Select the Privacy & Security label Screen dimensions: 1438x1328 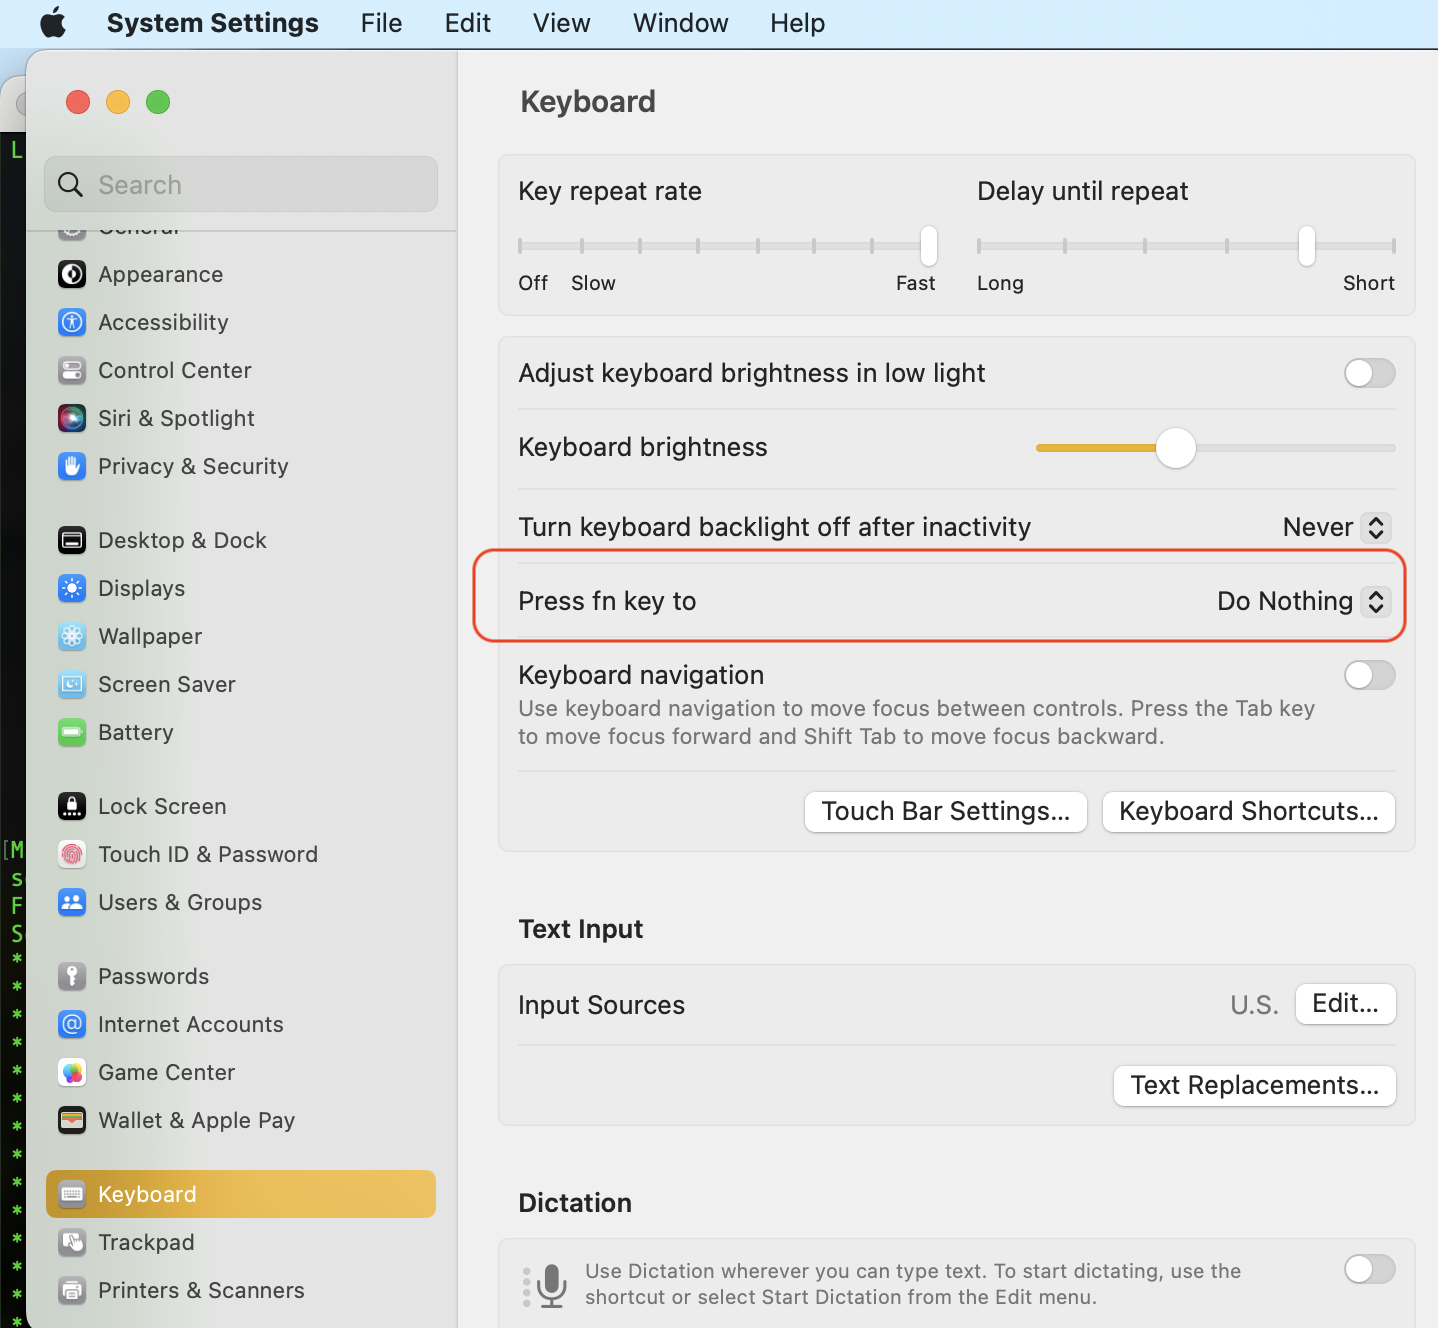(x=193, y=466)
